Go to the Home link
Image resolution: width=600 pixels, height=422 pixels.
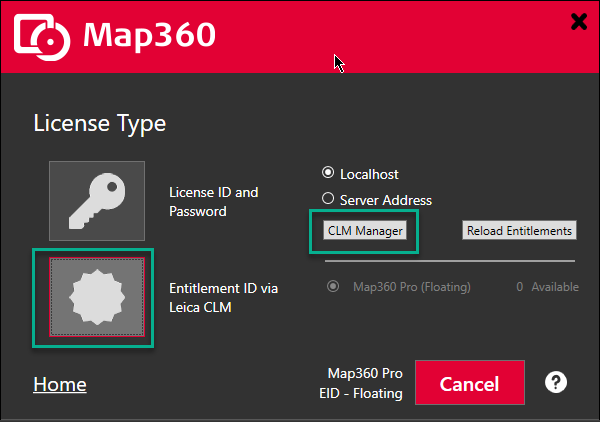[60, 384]
